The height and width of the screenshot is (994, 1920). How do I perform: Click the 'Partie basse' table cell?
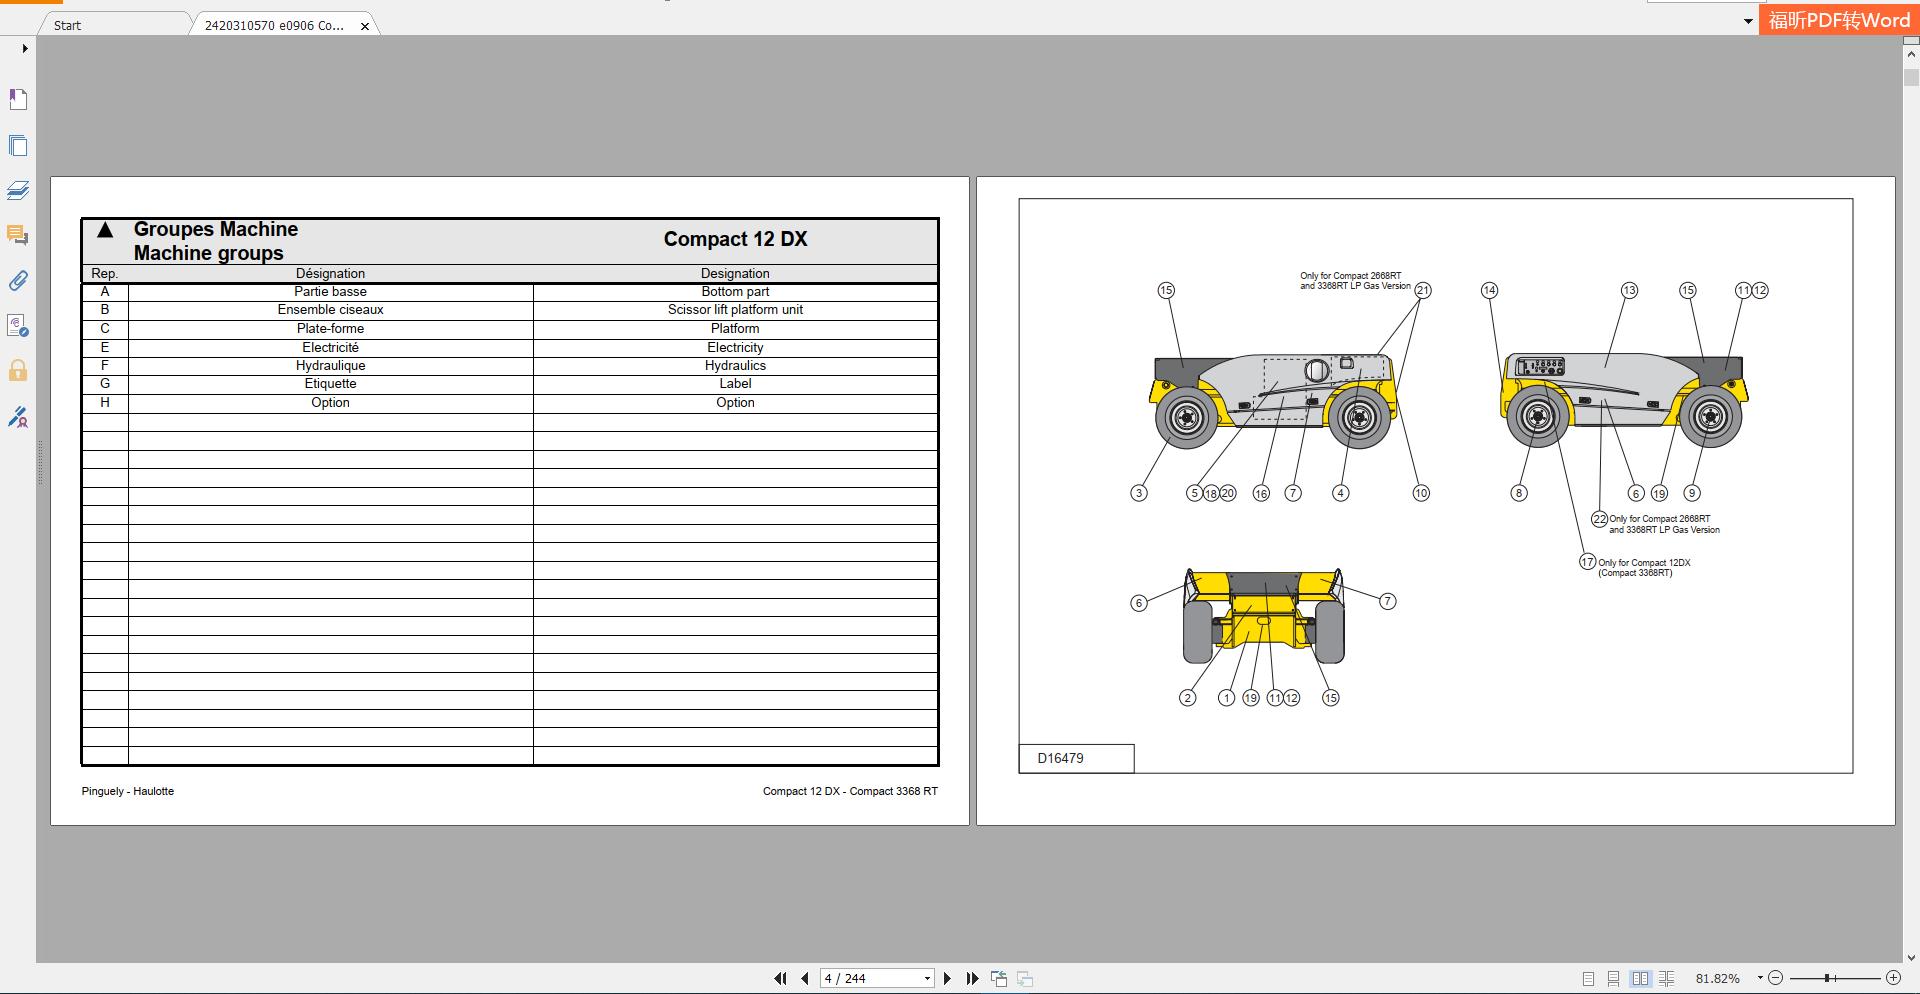point(330,292)
